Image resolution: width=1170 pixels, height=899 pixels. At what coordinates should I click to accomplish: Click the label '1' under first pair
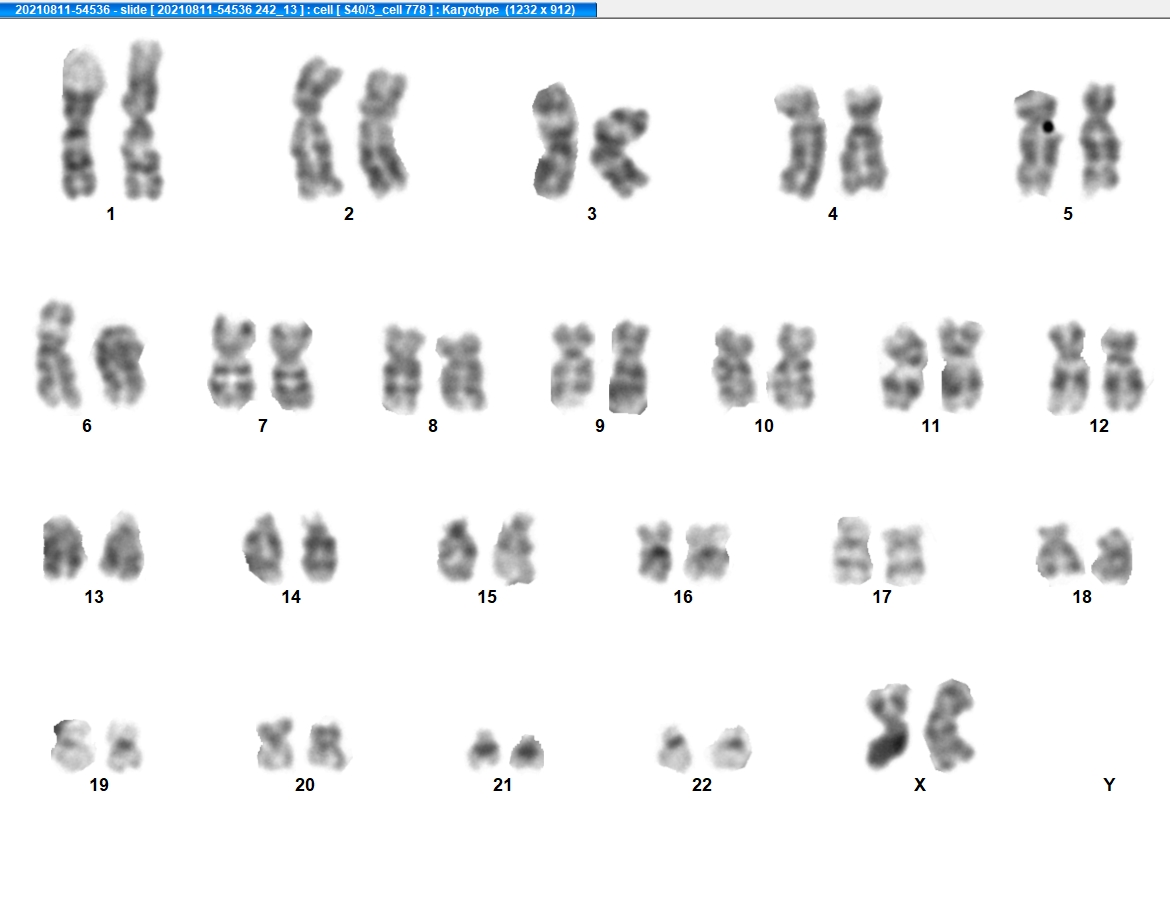110,214
